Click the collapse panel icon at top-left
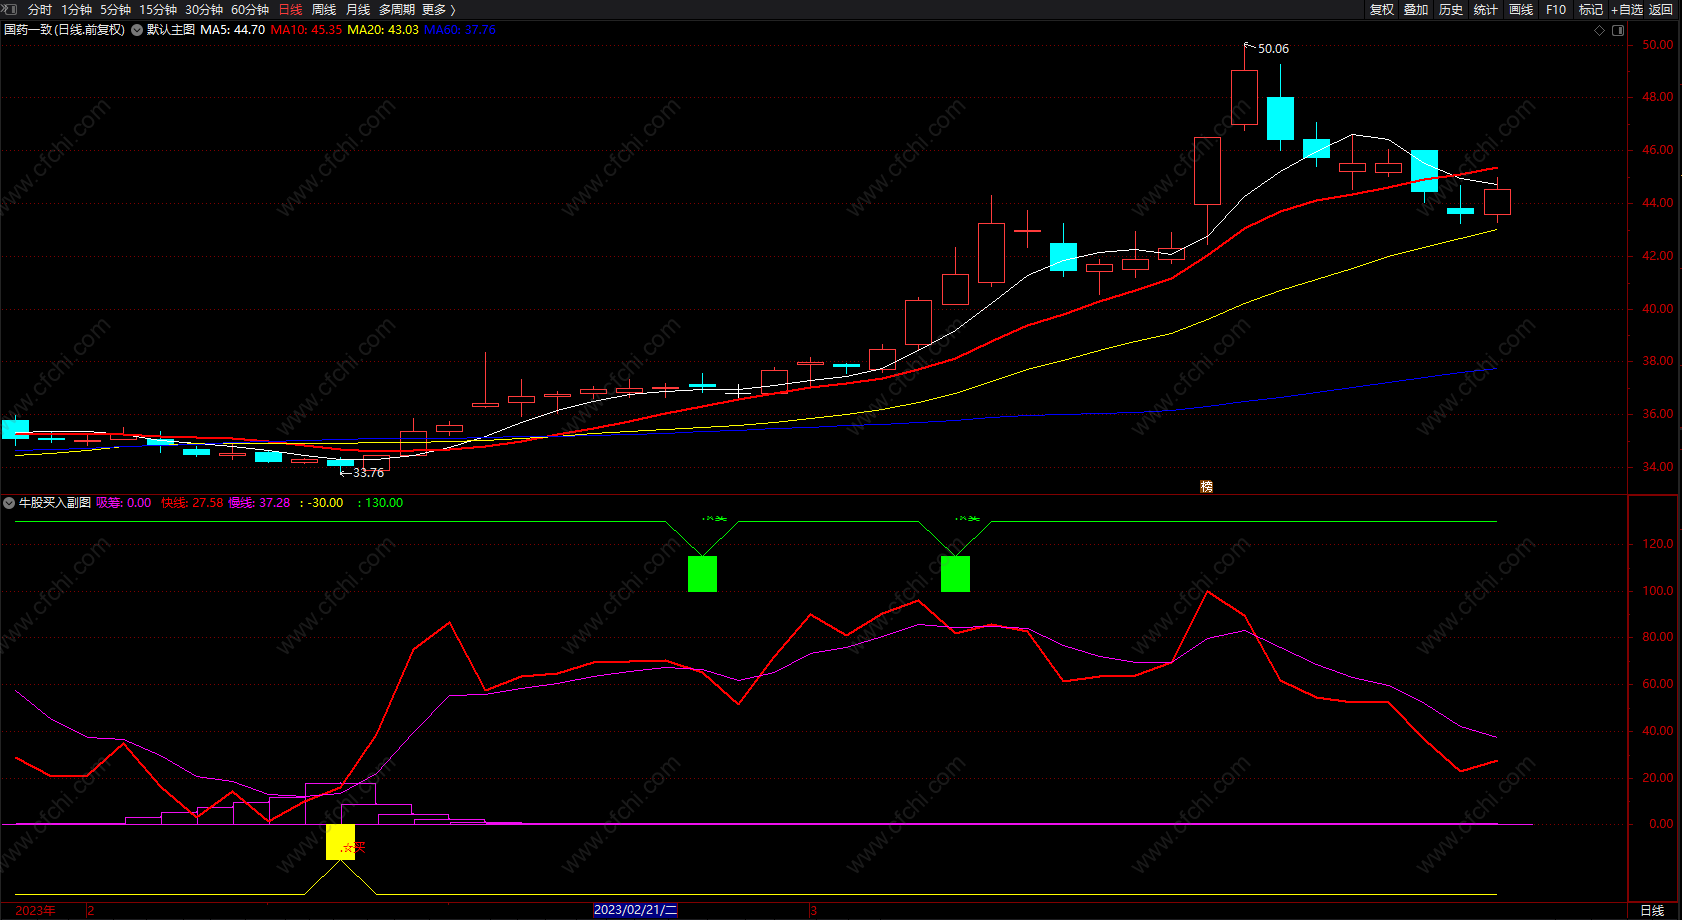Screen dimensions: 1682x920 [10, 9]
